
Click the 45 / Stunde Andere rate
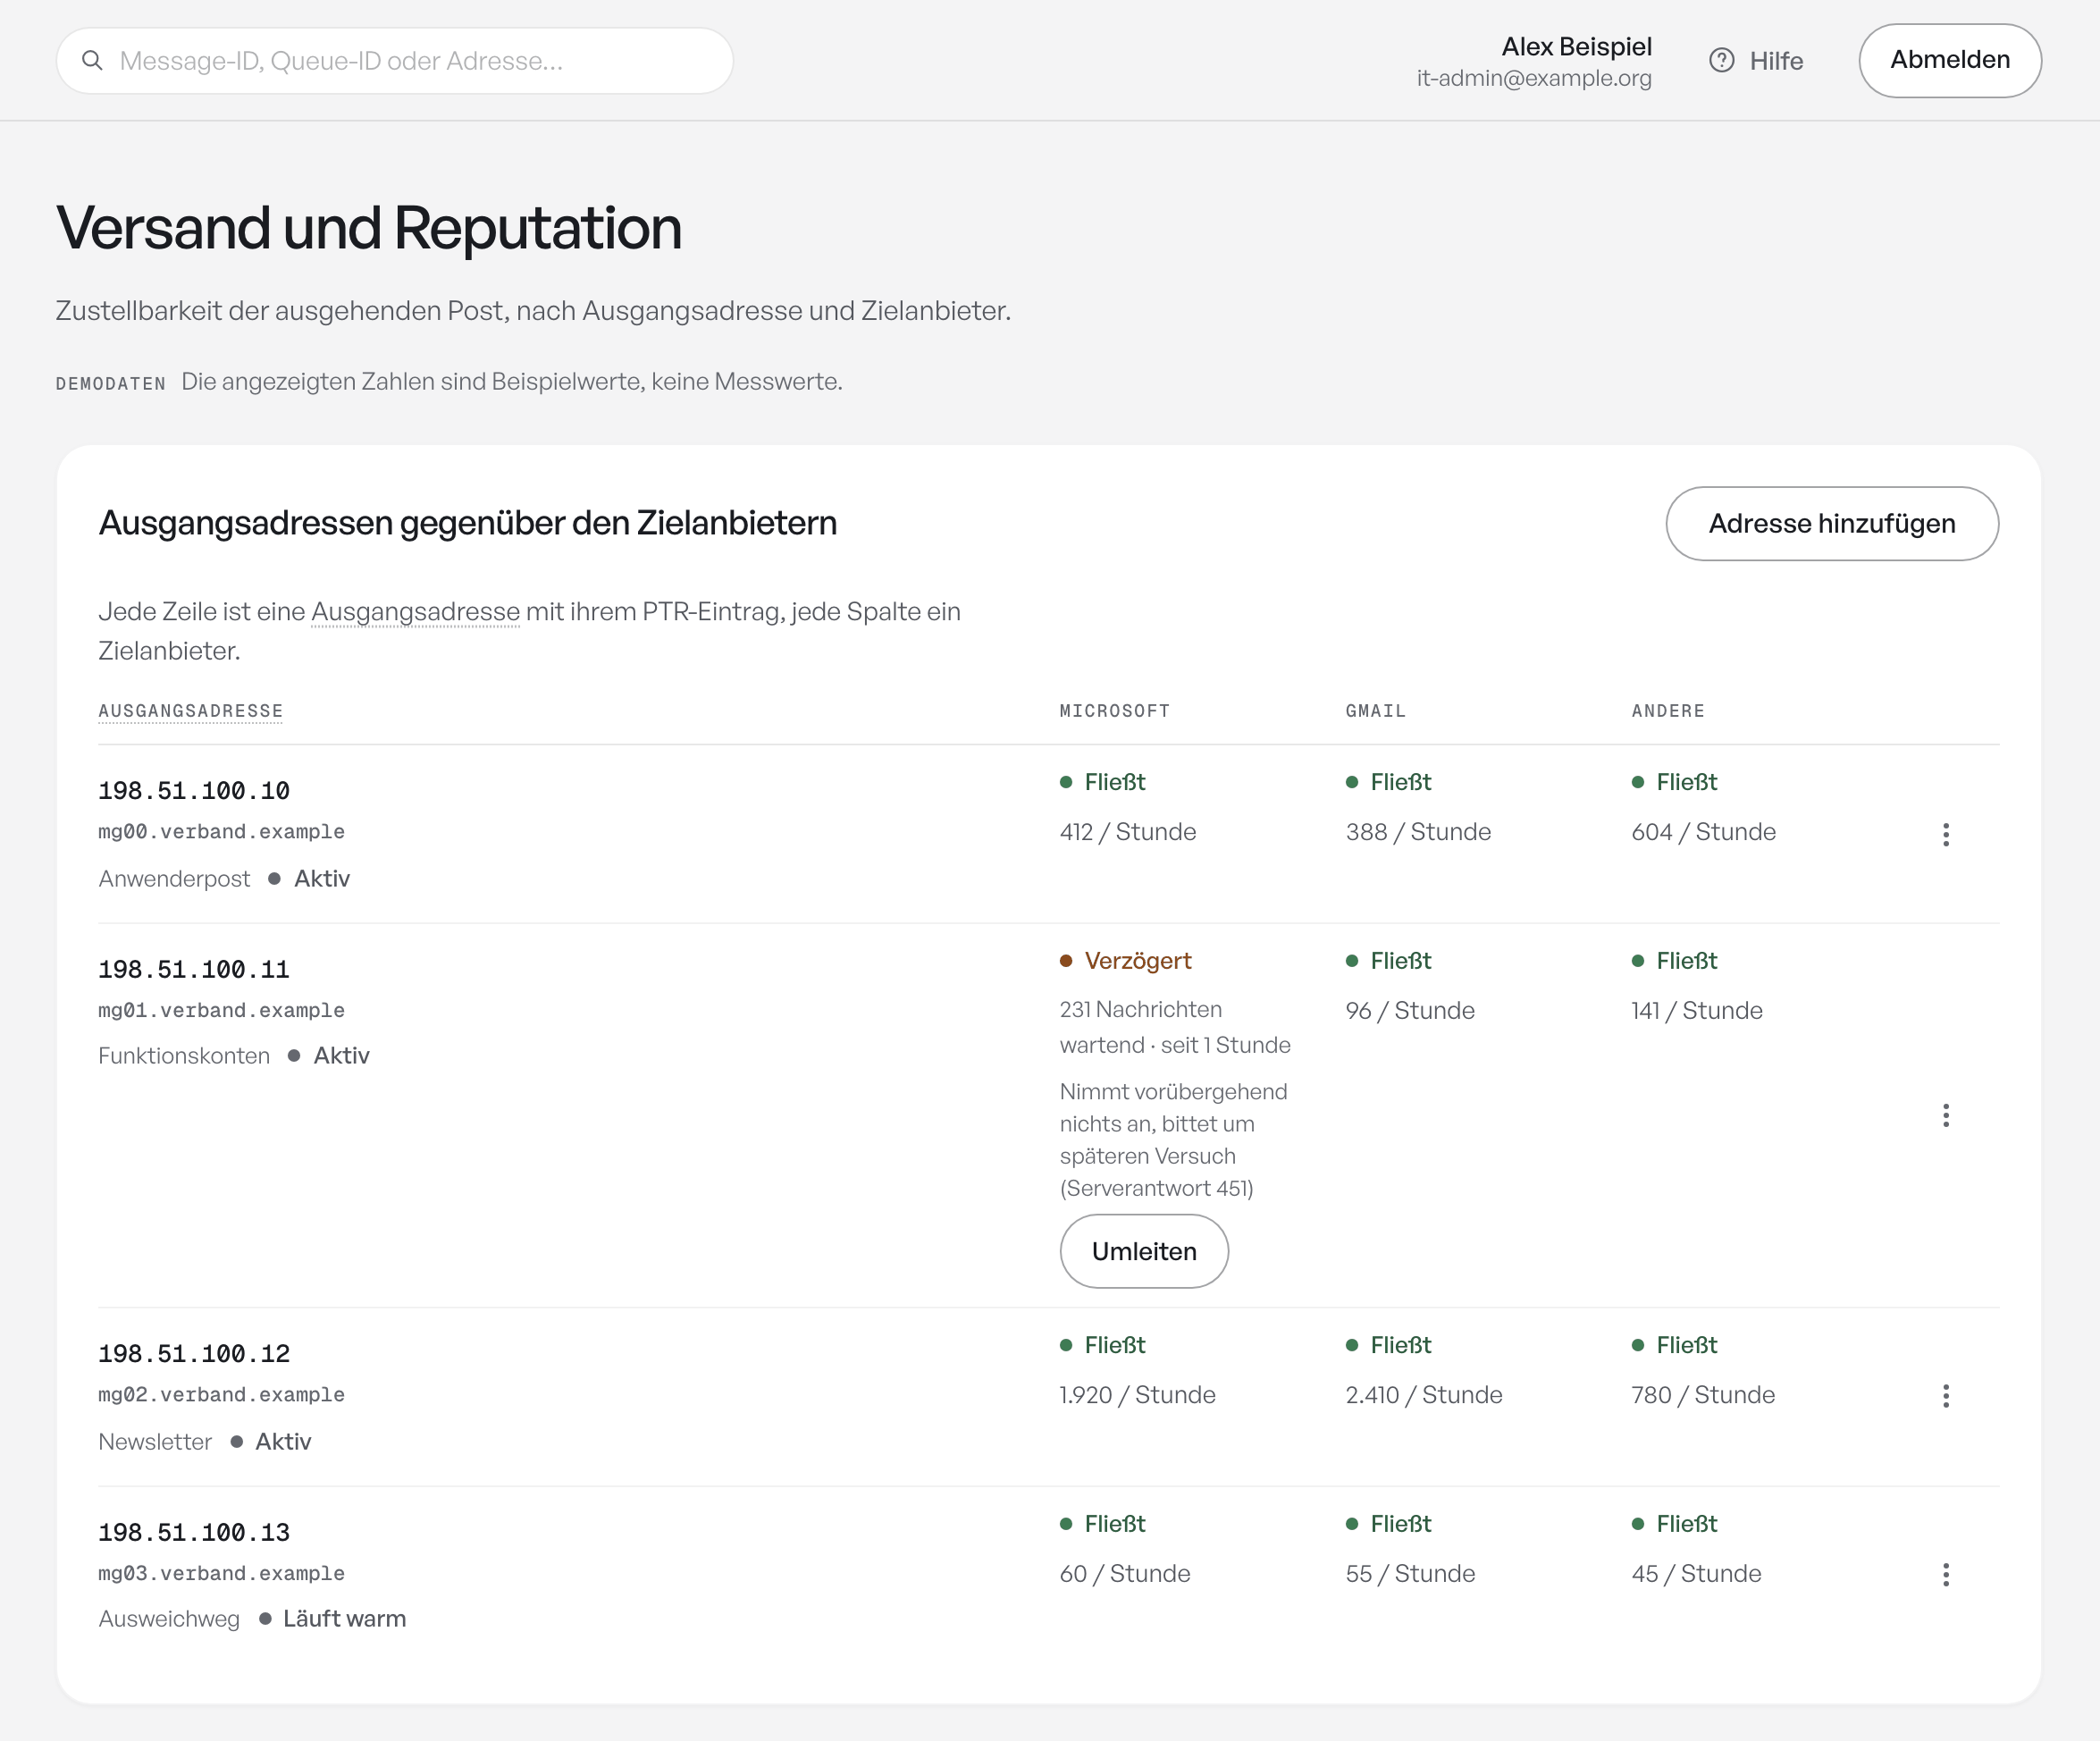(1696, 1574)
